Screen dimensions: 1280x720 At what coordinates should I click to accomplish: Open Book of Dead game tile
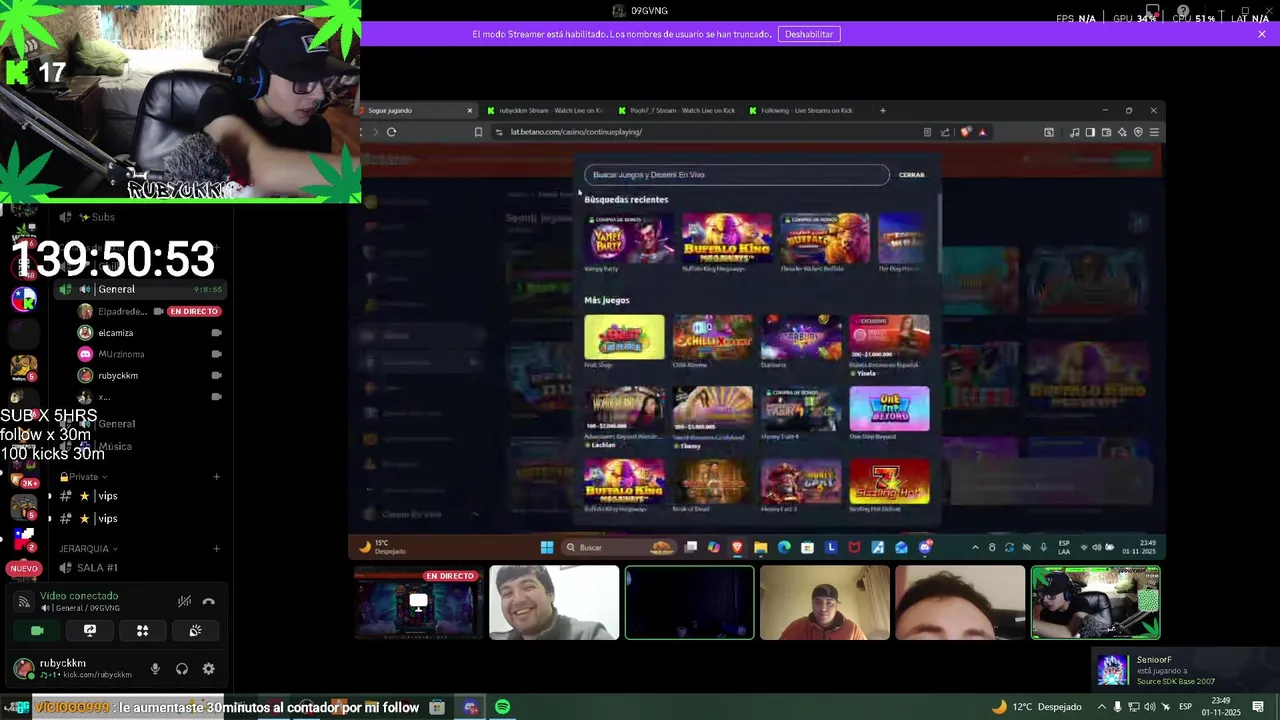point(713,481)
